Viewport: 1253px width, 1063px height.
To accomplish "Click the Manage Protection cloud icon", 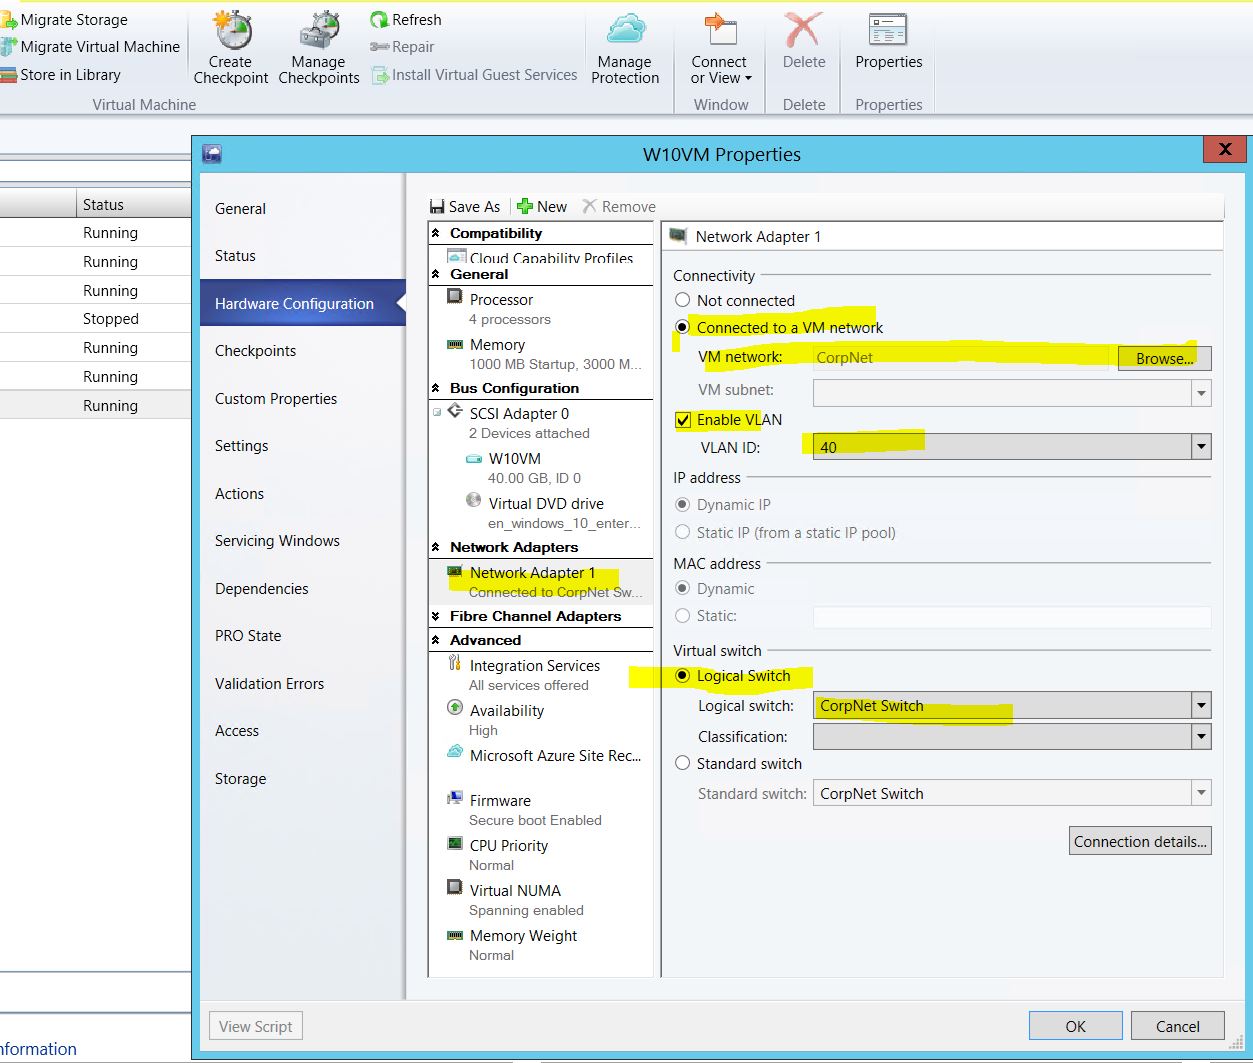I will pyautogui.click(x=625, y=30).
